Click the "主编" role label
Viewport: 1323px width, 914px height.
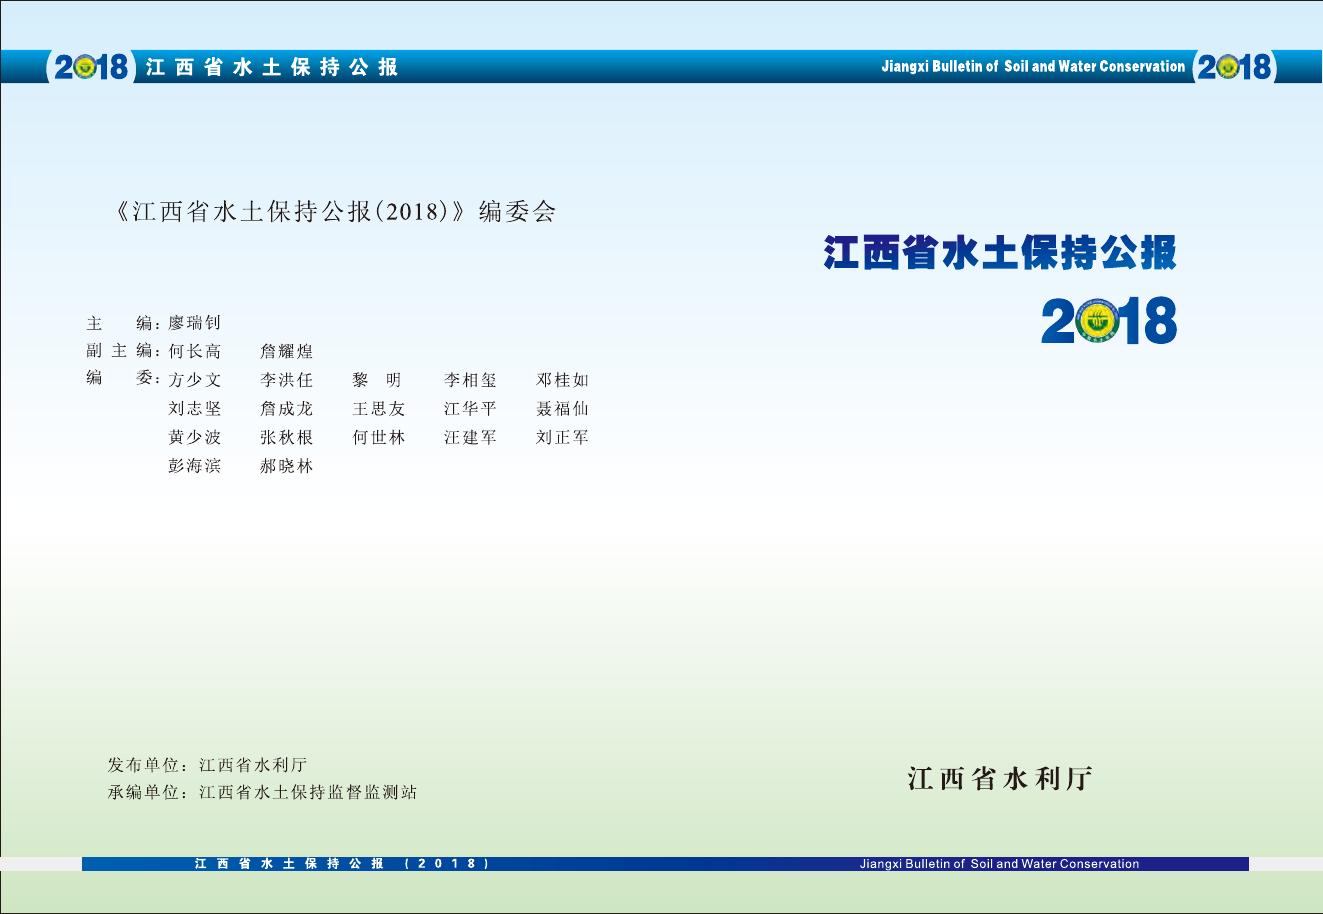coord(123,323)
